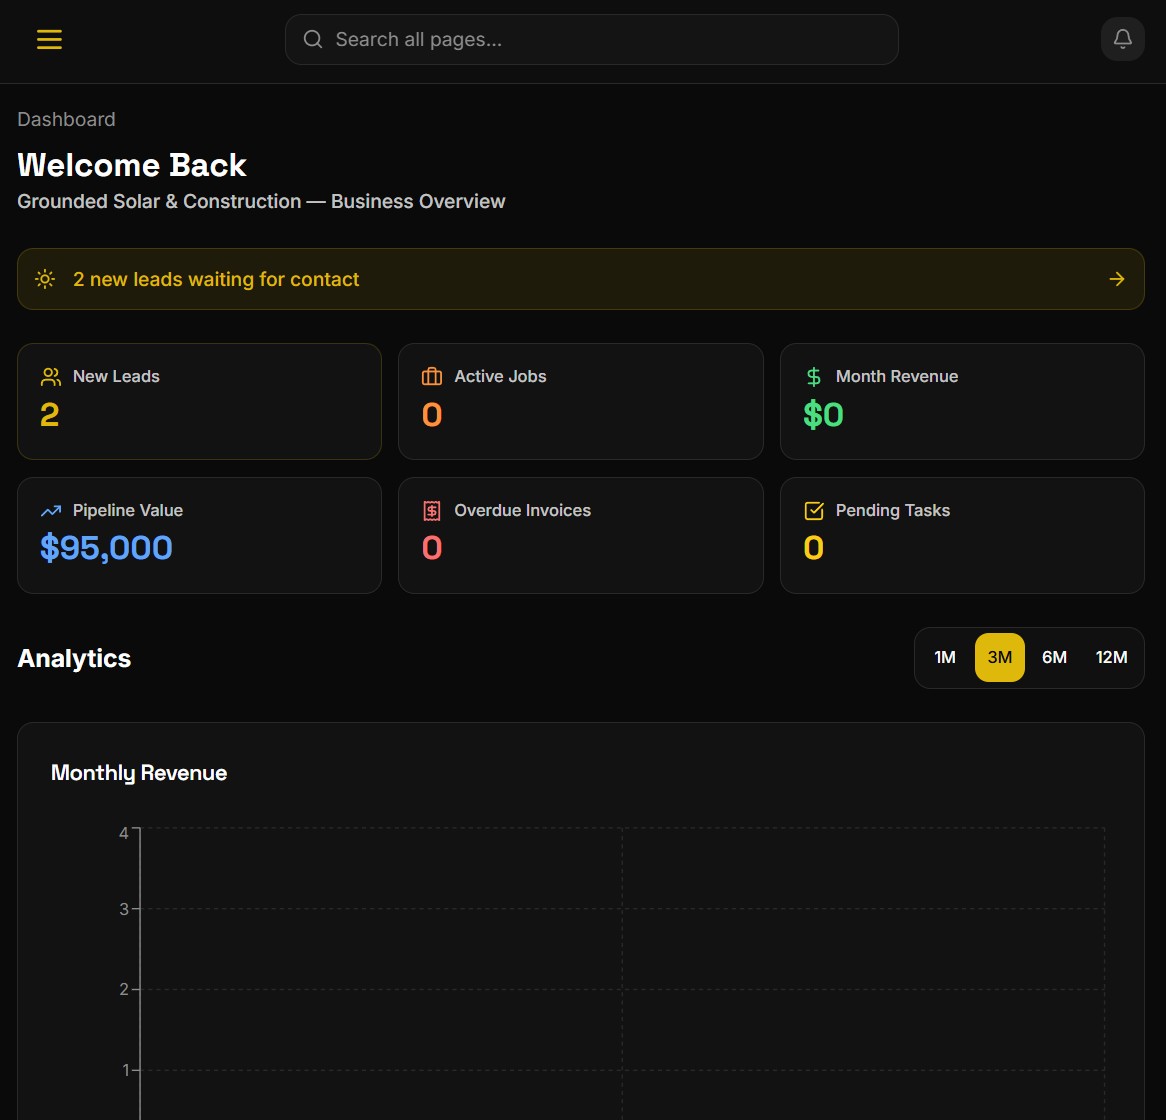
Task: Click the Analytics section heading
Action: pyautogui.click(x=74, y=659)
